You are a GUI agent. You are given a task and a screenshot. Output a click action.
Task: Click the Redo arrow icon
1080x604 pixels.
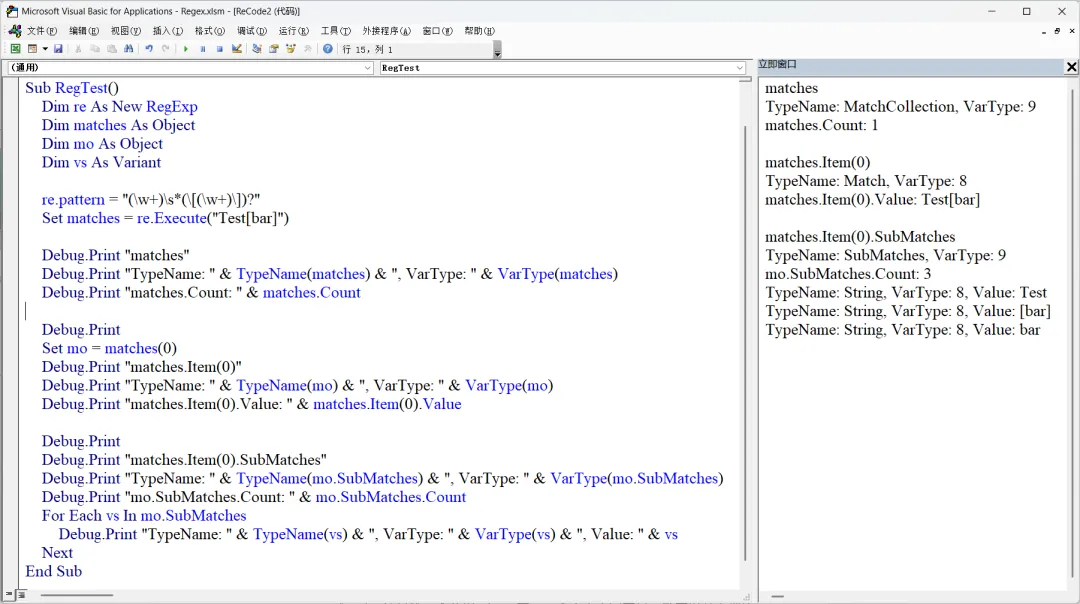165,49
